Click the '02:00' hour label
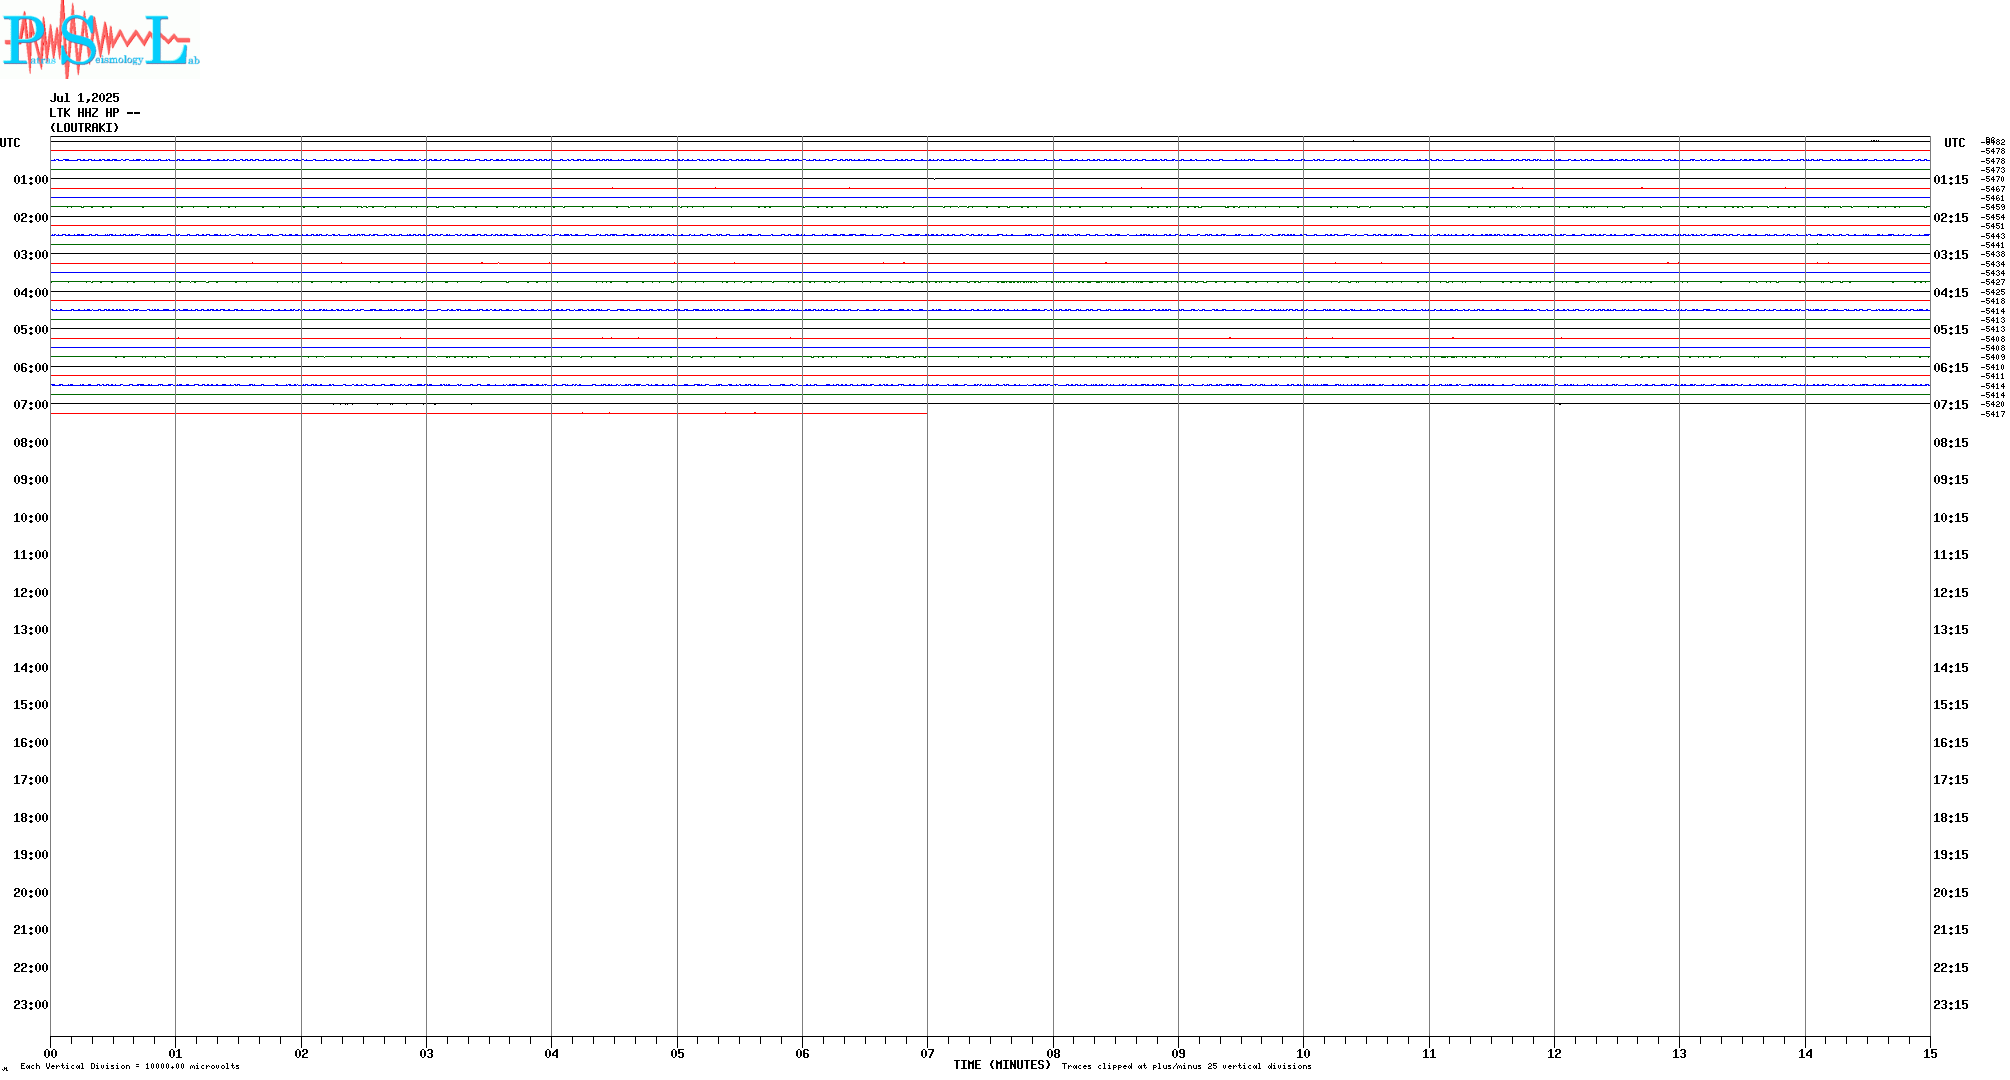Viewport: 2010px width, 1080px height. tap(31, 218)
